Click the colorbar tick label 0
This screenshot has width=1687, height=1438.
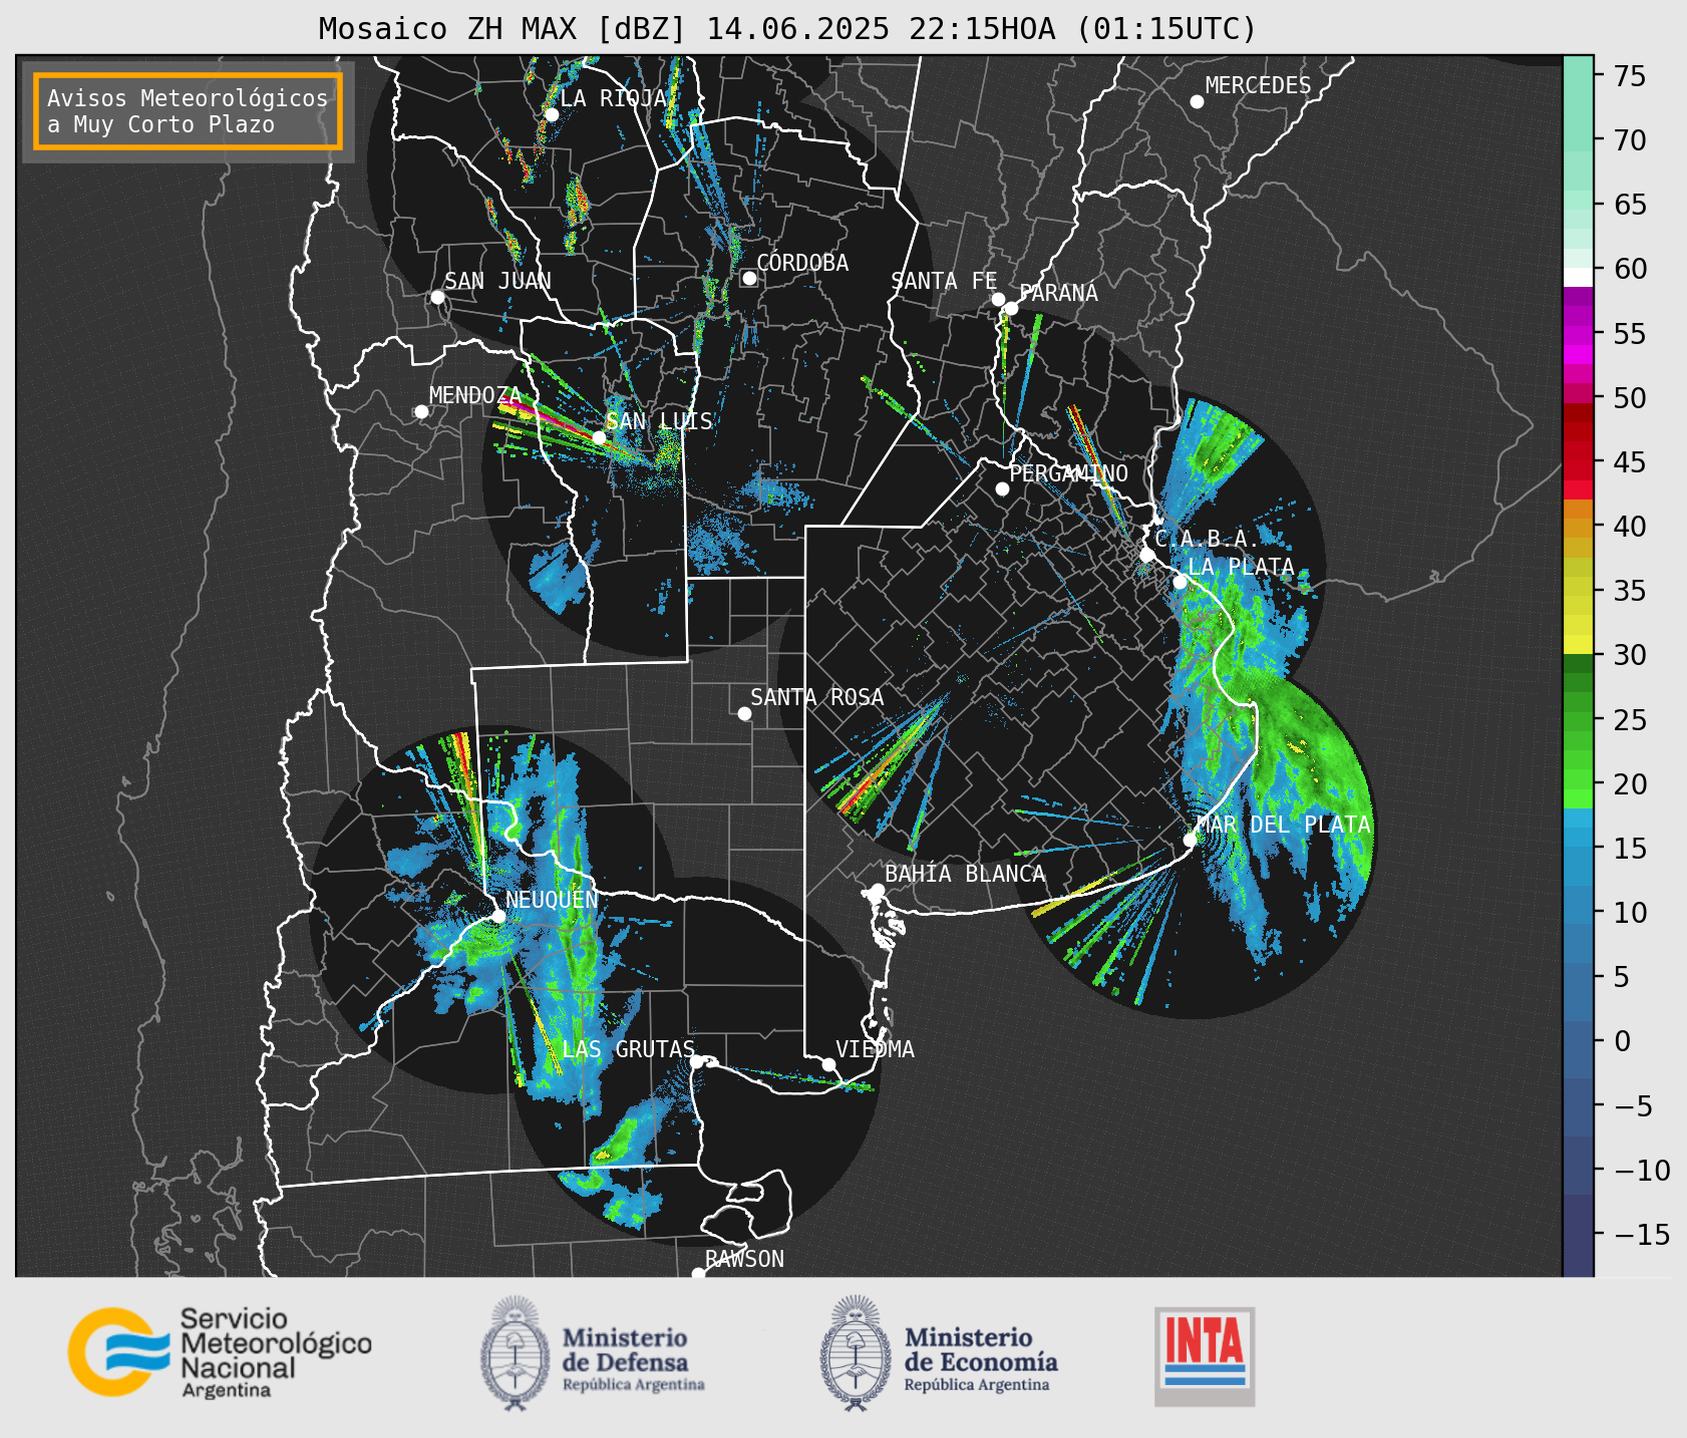[1621, 1041]
